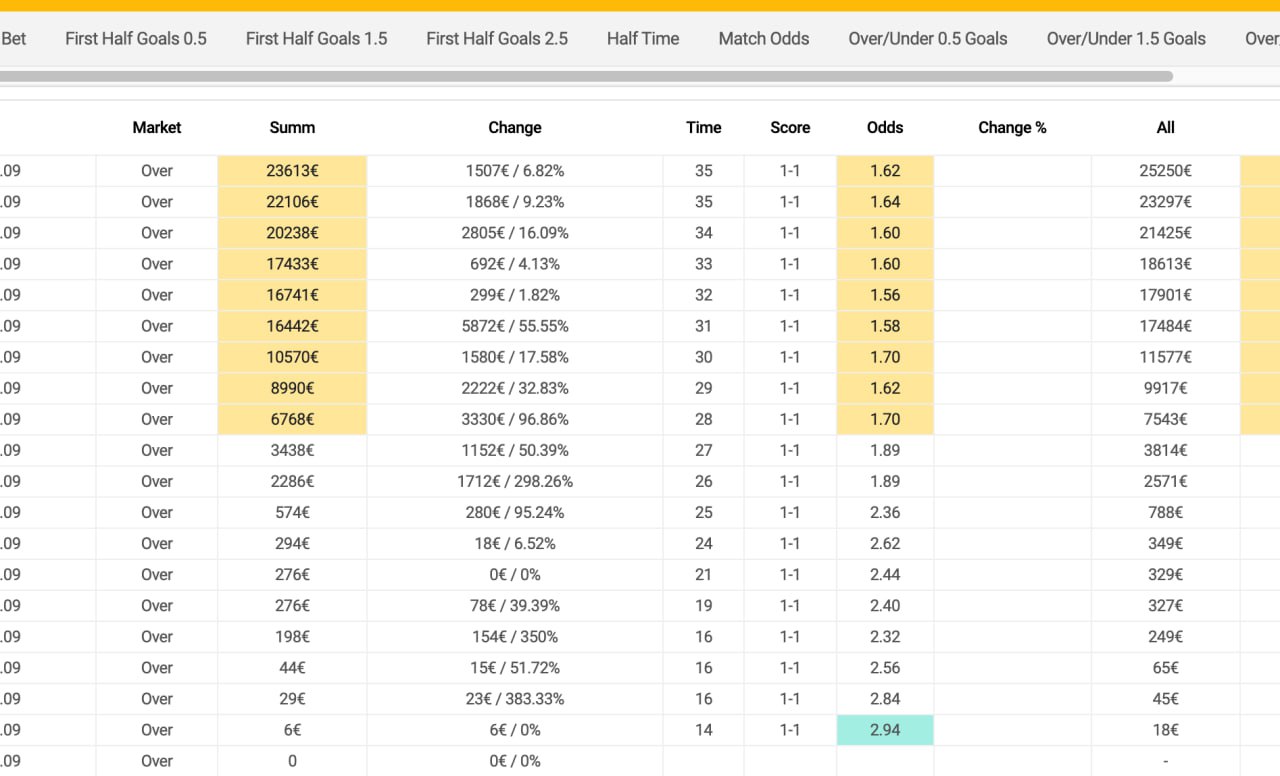The image size is (1280, 776).
Task: Click the 3438€ sum cell
Action: [292, 450]
